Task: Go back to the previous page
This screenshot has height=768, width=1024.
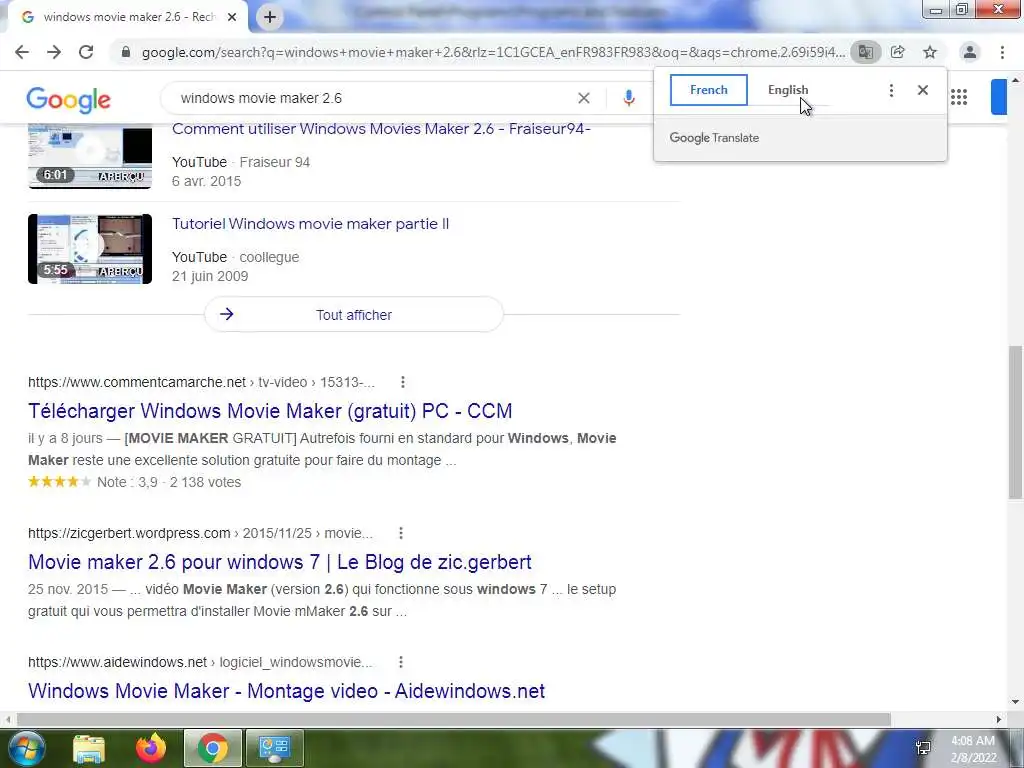Action: [22, 52]
